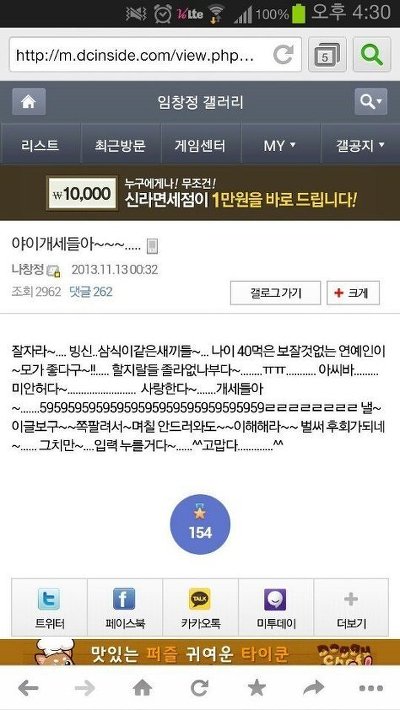This screenshot has width=400, height=710.
Task: Go to 최근방문 tab
Action: pos(120,145)
